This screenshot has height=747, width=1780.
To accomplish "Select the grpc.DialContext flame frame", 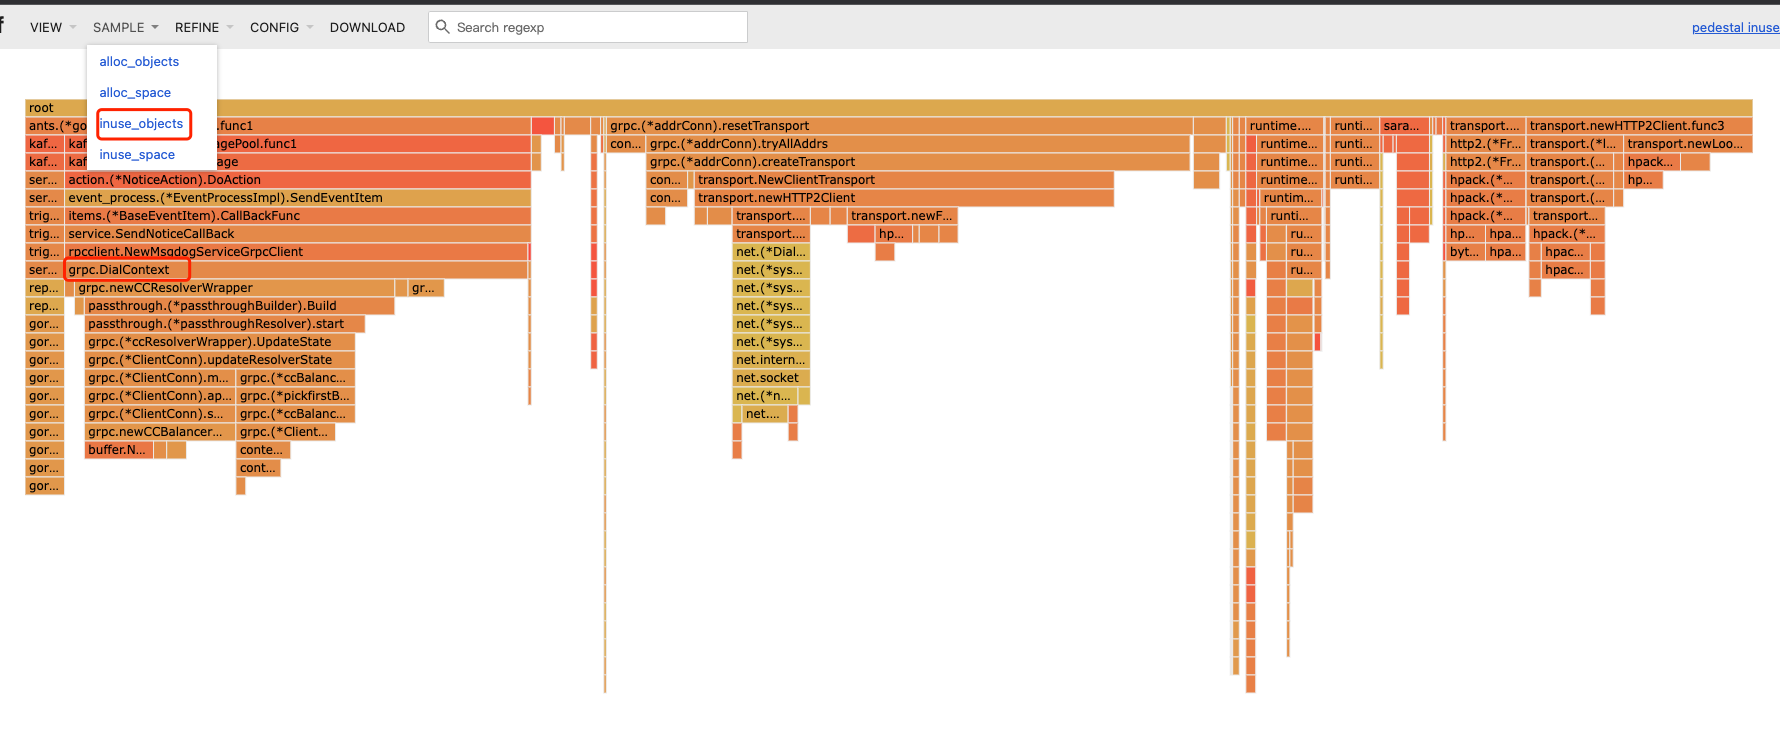I will point(127,270).
